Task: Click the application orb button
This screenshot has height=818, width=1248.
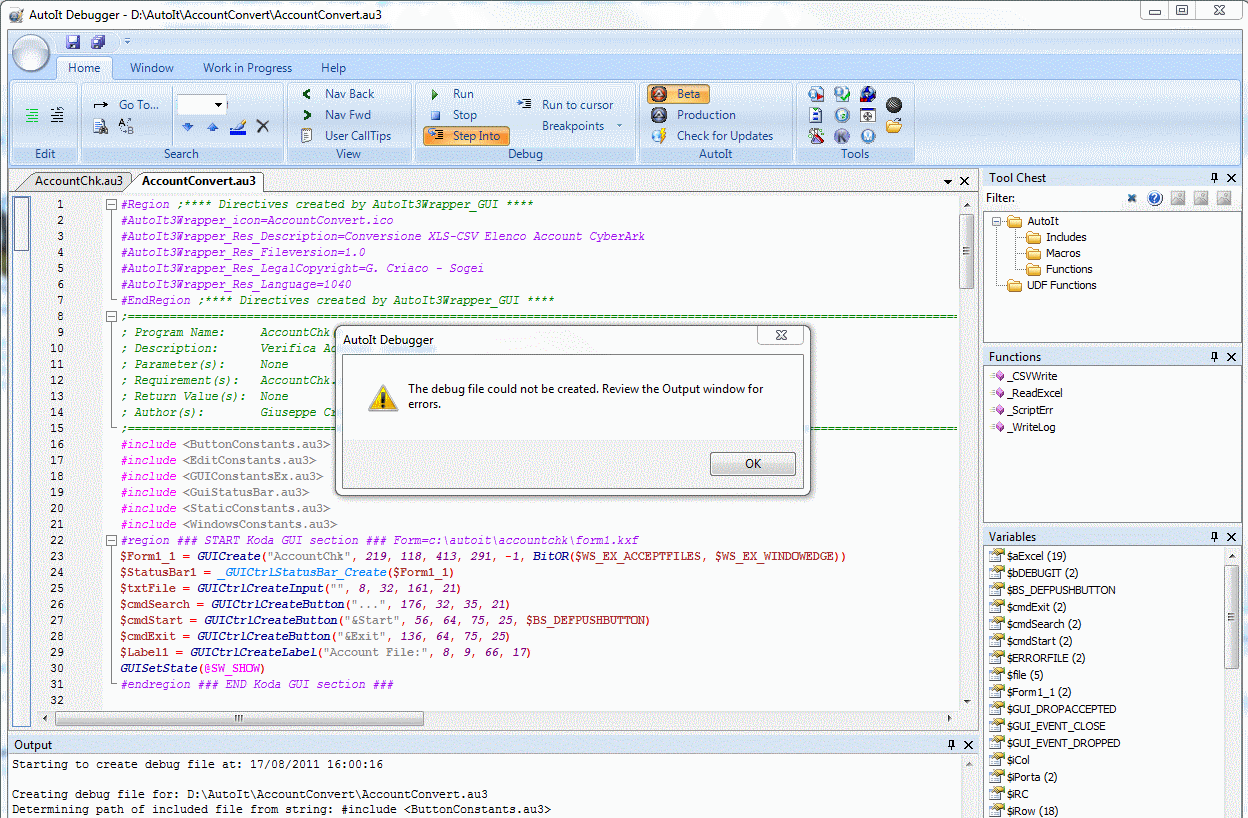Action: click(x=31, y=52)
